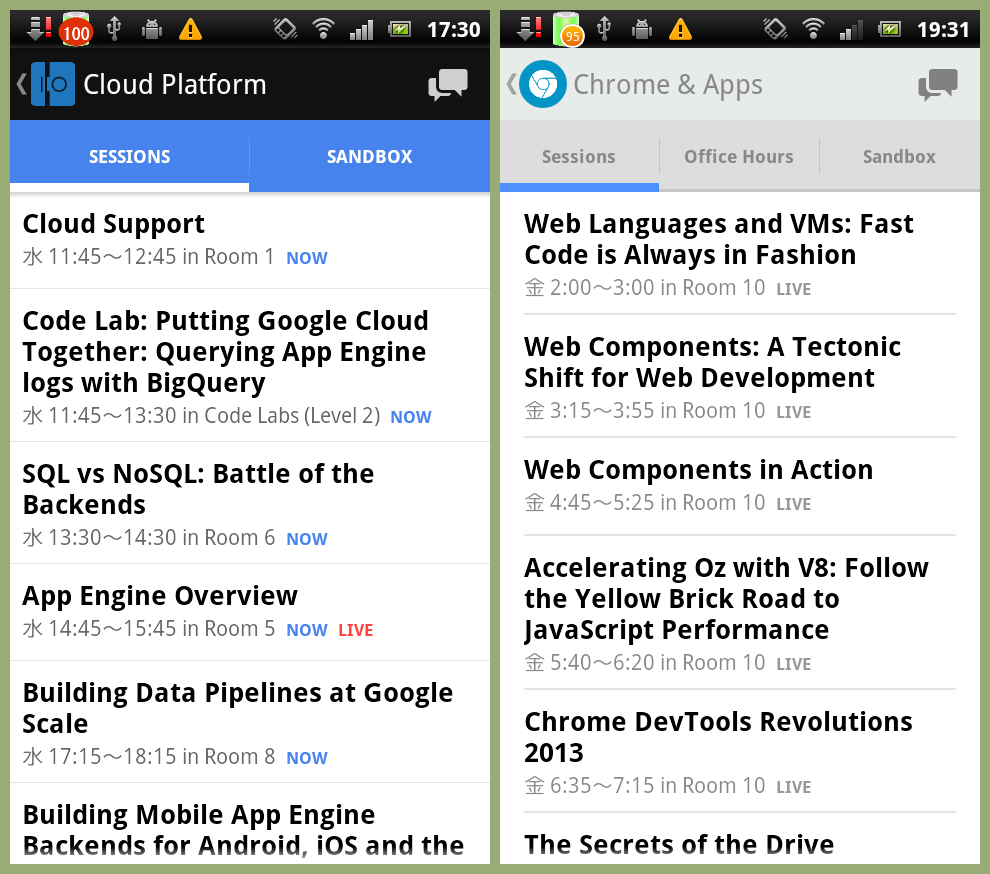Open the social stream icon on Chrome & Apps screen
The width and height of the screenshot is (990, 874).
(938, 85)
